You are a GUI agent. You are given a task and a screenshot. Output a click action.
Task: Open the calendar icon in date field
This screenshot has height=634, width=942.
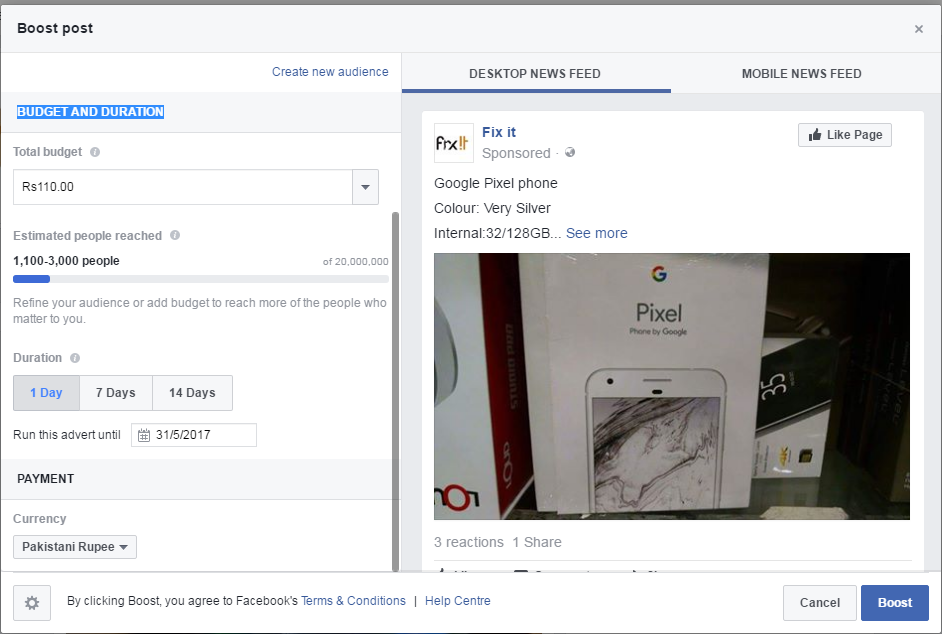(144, 435)
